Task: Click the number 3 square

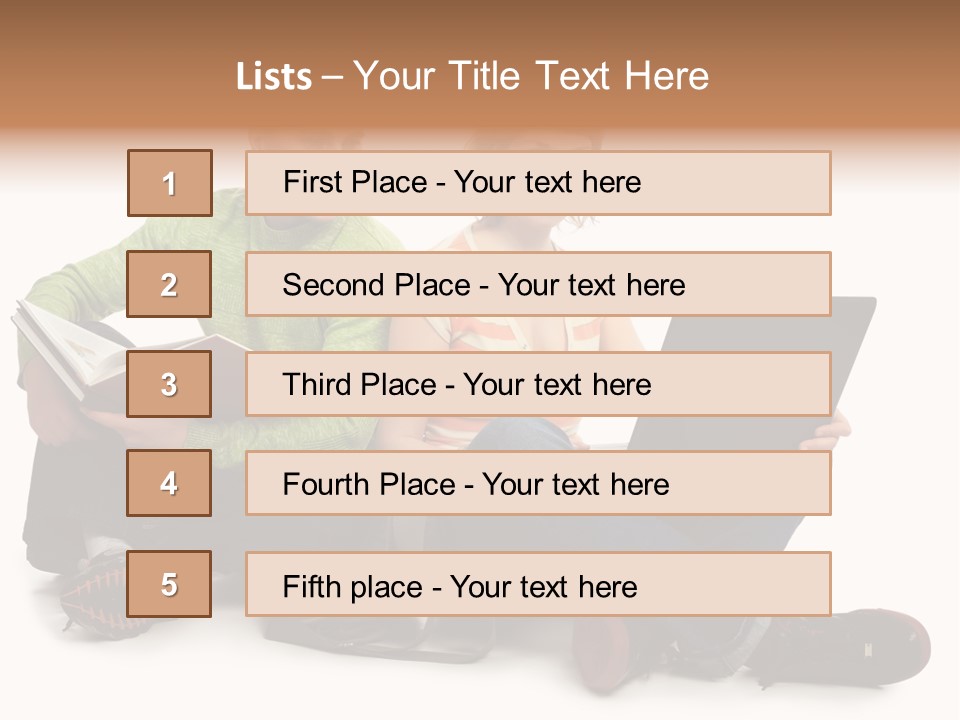Action: (x=169, y=384)
